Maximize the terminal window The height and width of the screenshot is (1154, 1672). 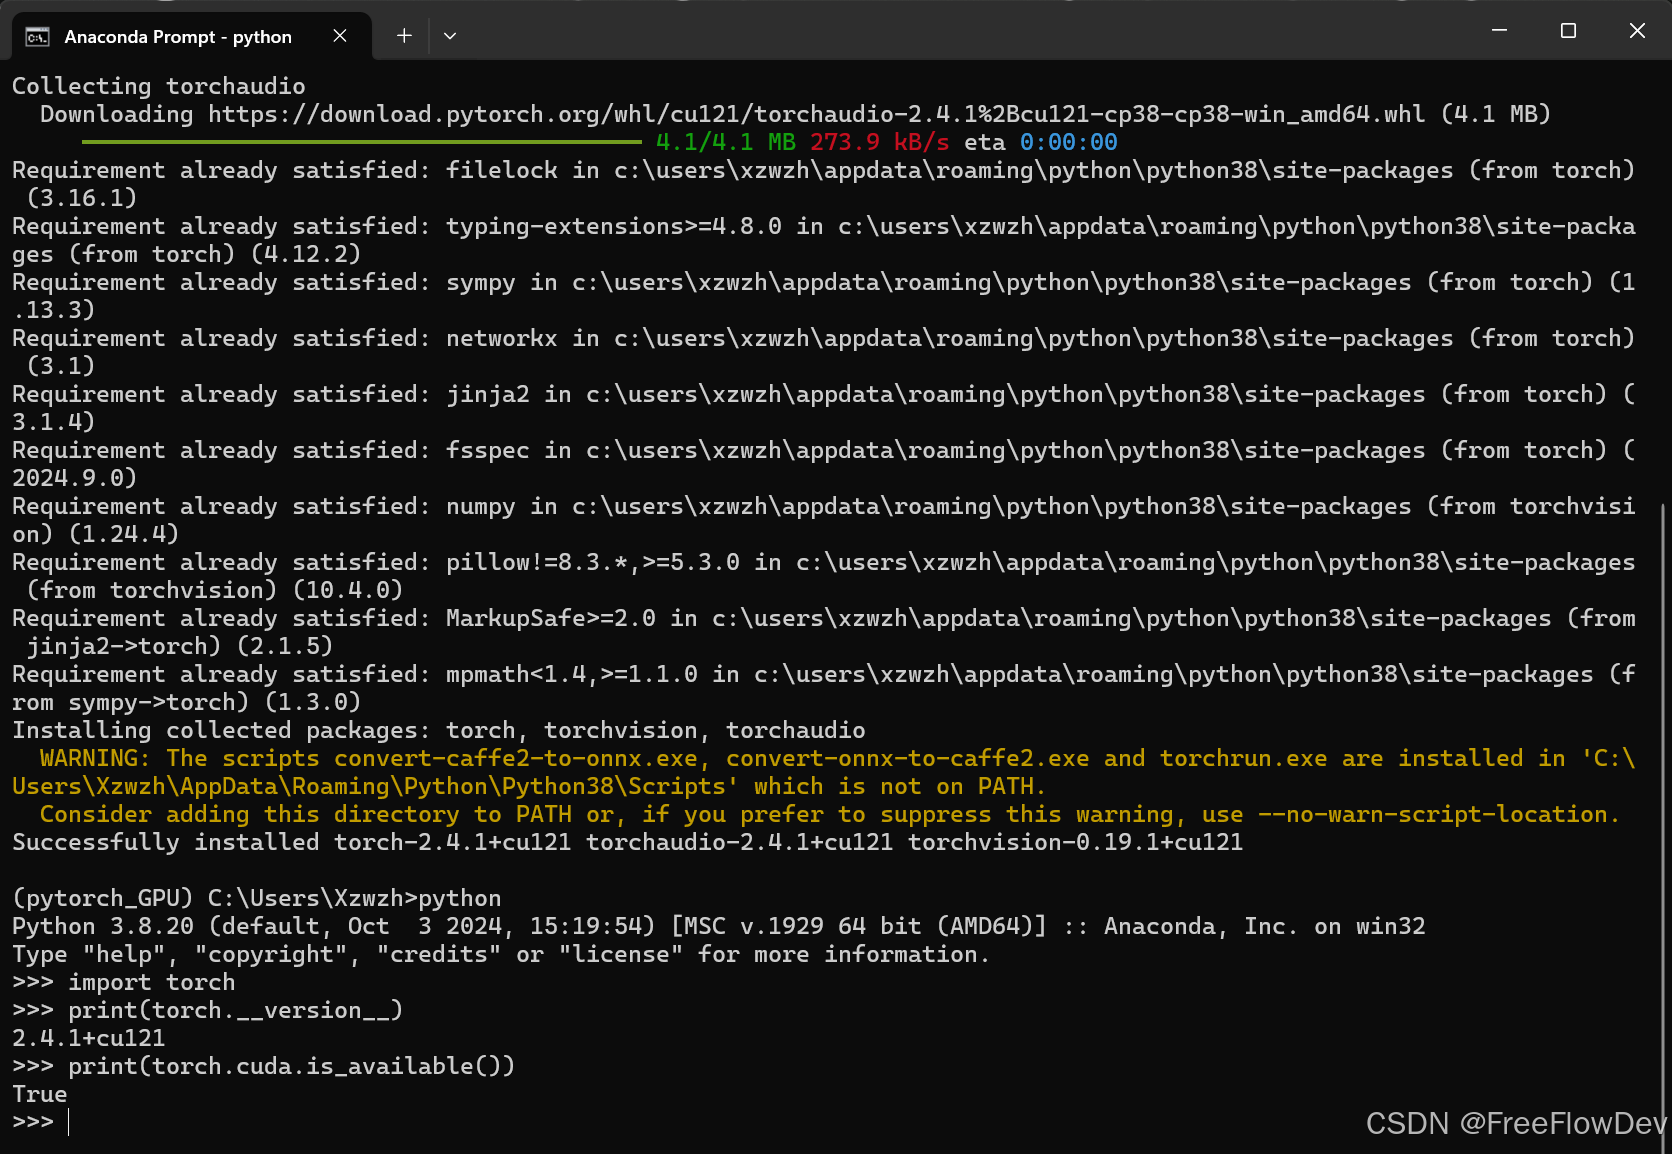point(1568,30)
